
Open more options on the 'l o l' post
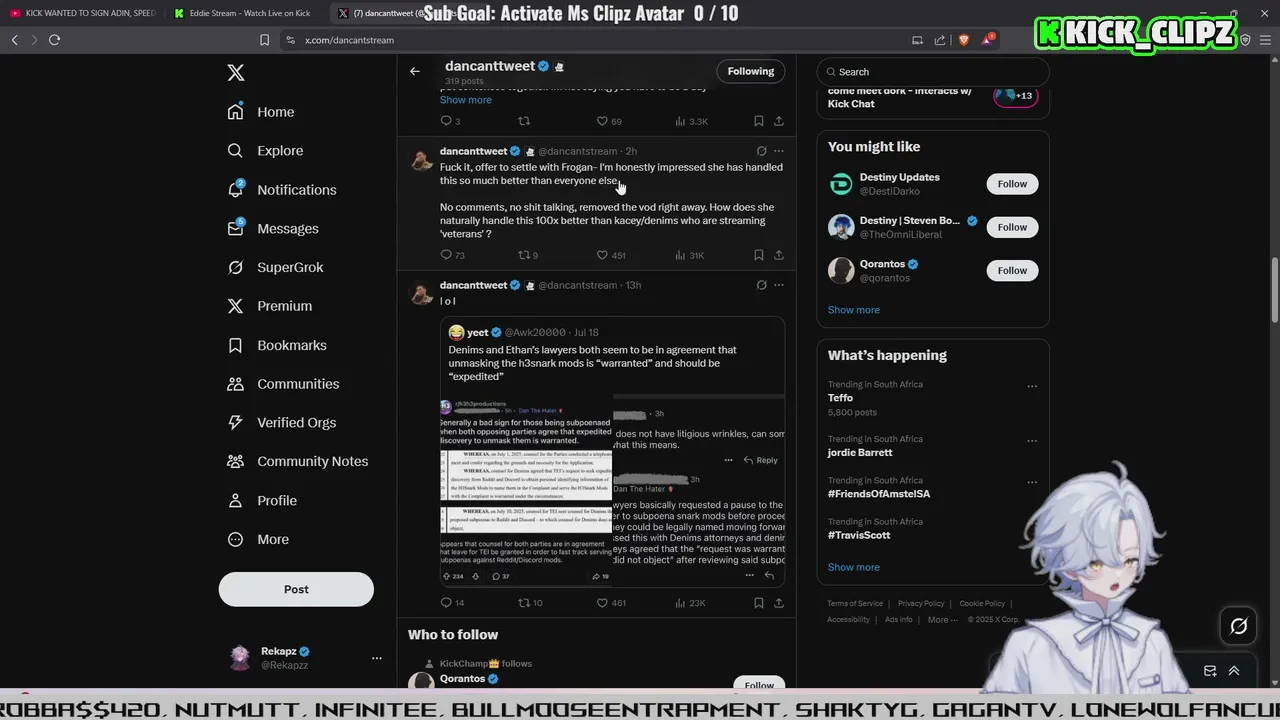point(779,285)
